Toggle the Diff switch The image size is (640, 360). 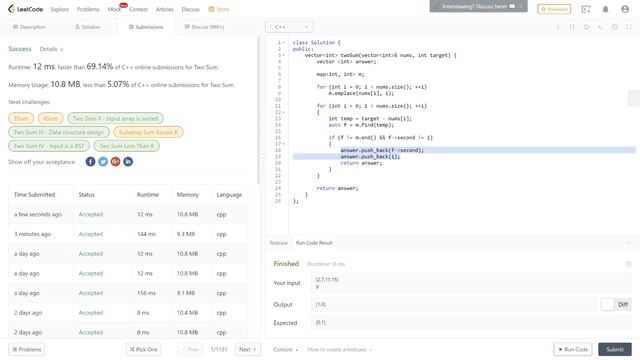tap(616, 304)
